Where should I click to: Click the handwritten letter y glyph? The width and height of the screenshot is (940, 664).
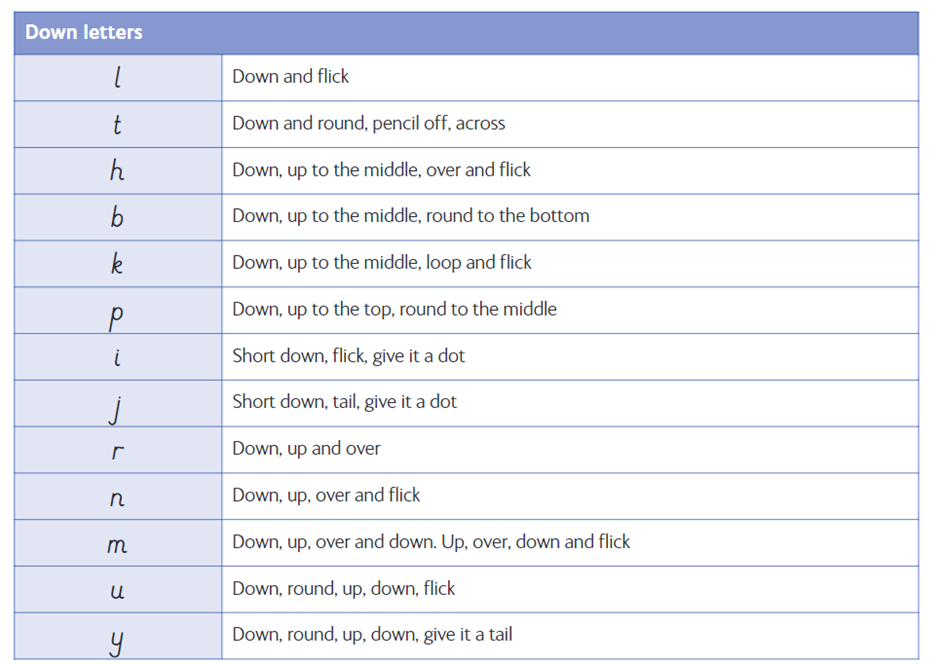117,642
